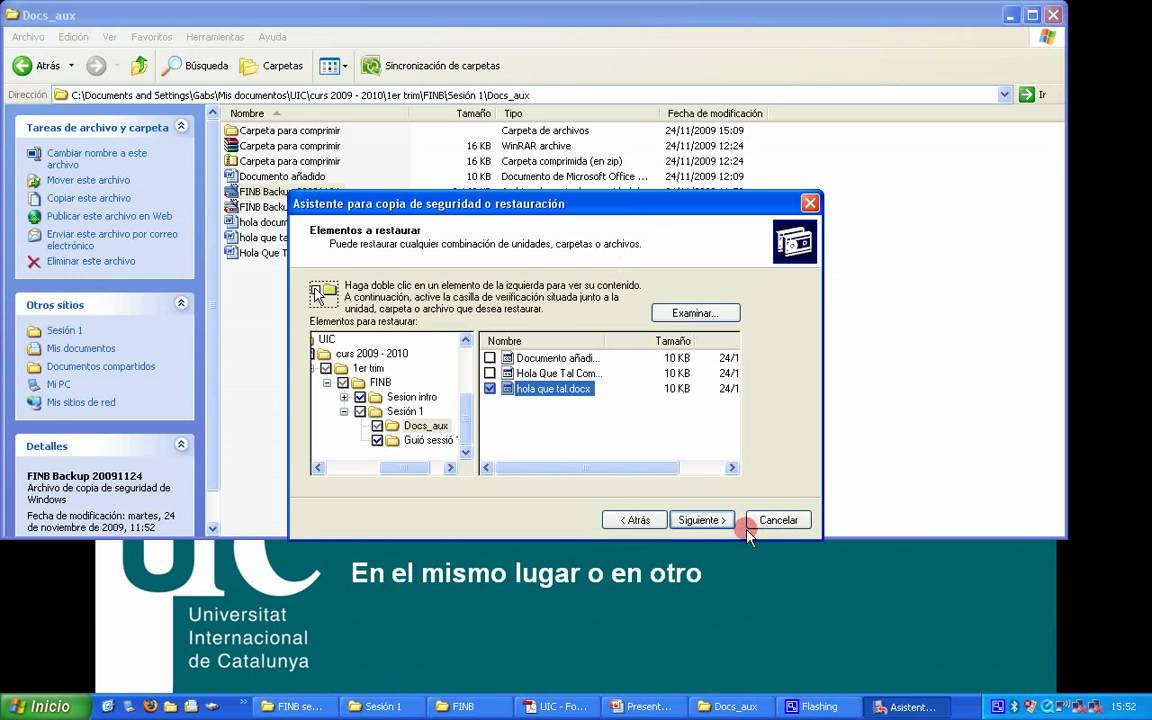The width and height of the screenshot is (1152, 720).
Task: Check the Hola Que Tal Com... checkbox
Action: 490,373
